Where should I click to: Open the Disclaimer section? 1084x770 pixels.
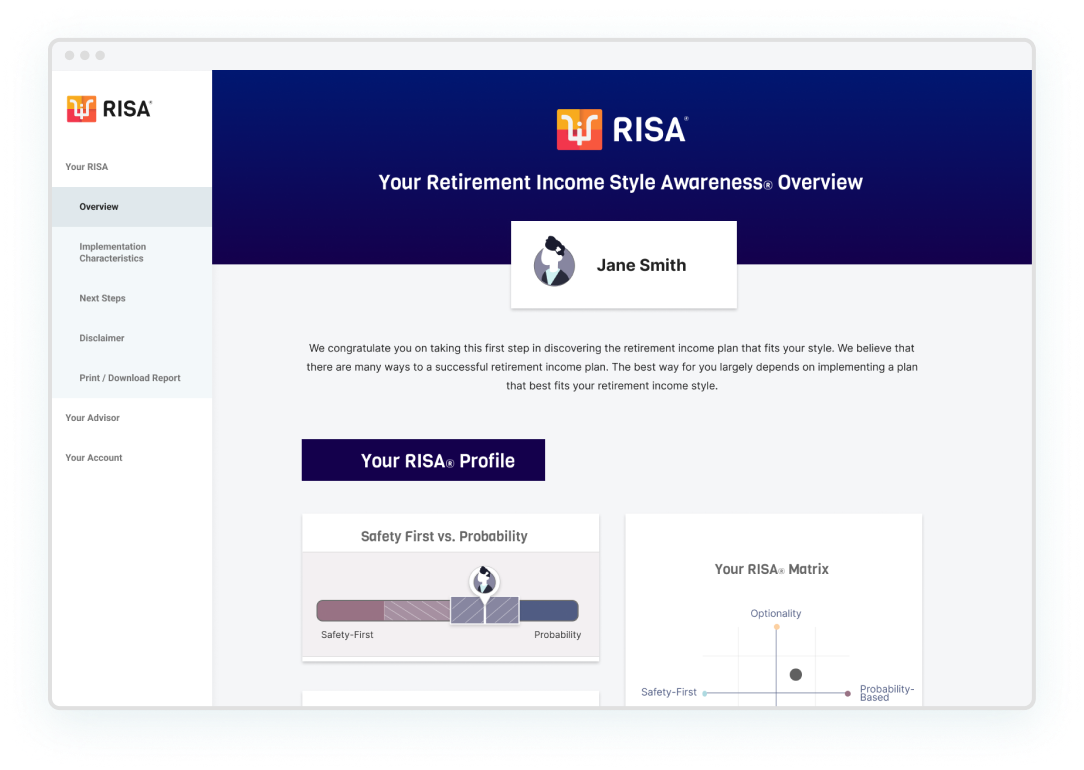click(102, 338)
